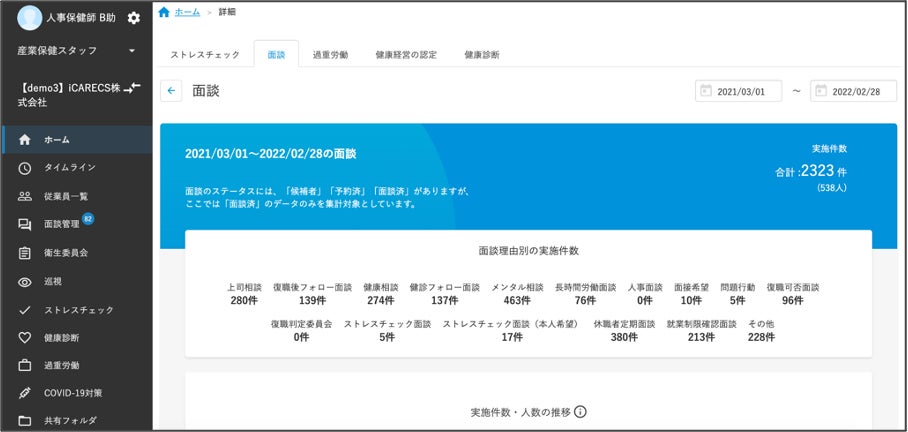Go back with the left arrow button
The height and width of the screenshot is (432, 908).
[171, 91]
